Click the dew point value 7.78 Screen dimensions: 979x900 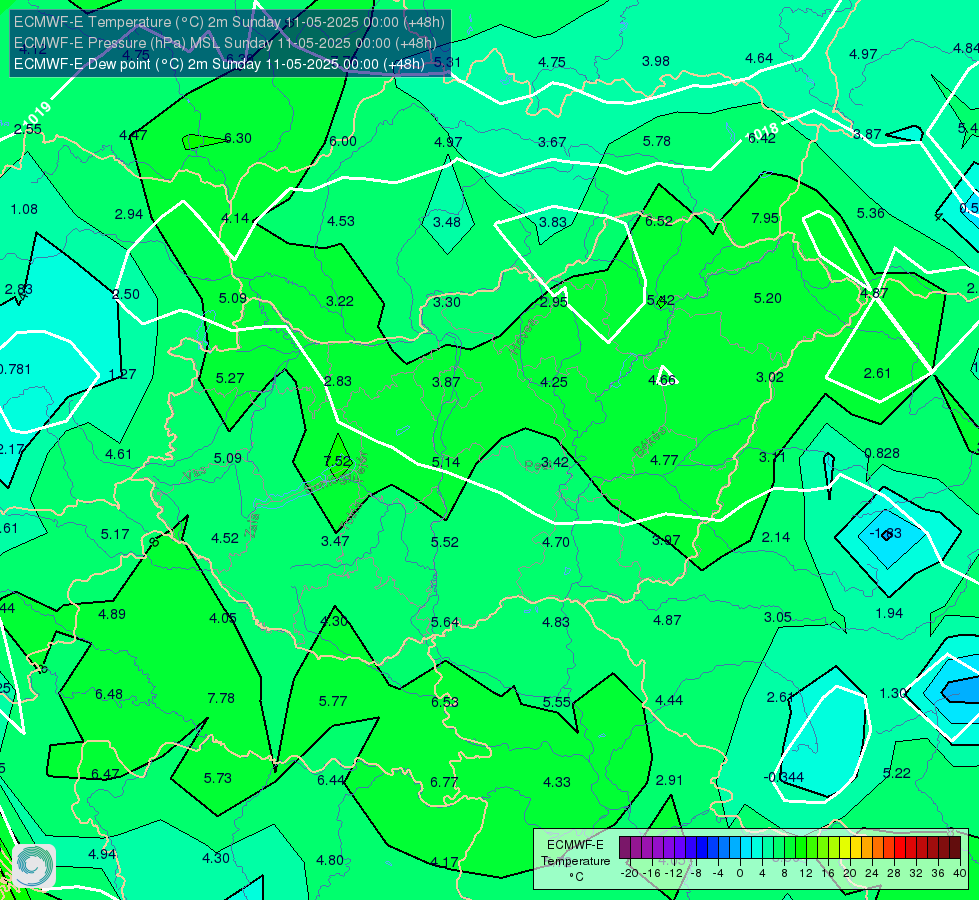pyautogui.click(x=221, y=698)
